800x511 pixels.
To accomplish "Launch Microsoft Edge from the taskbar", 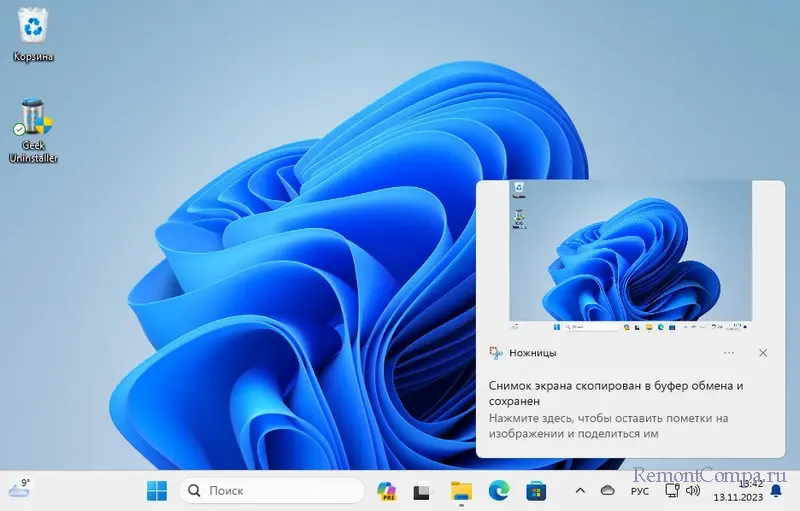I will point(498,491).
